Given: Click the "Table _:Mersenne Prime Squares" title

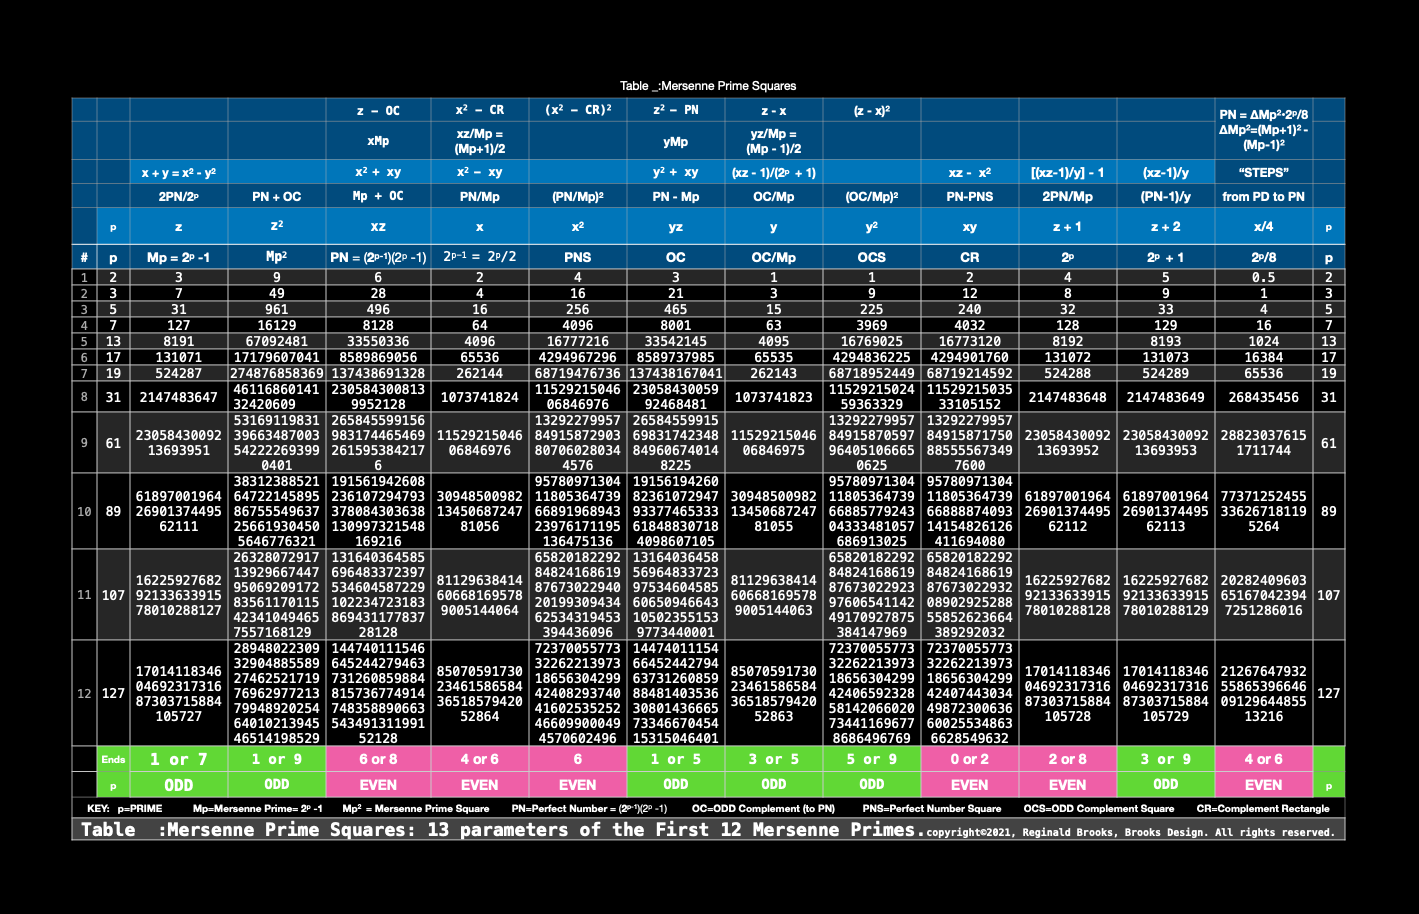Looking at the screenshot, I should coord(708,86).
